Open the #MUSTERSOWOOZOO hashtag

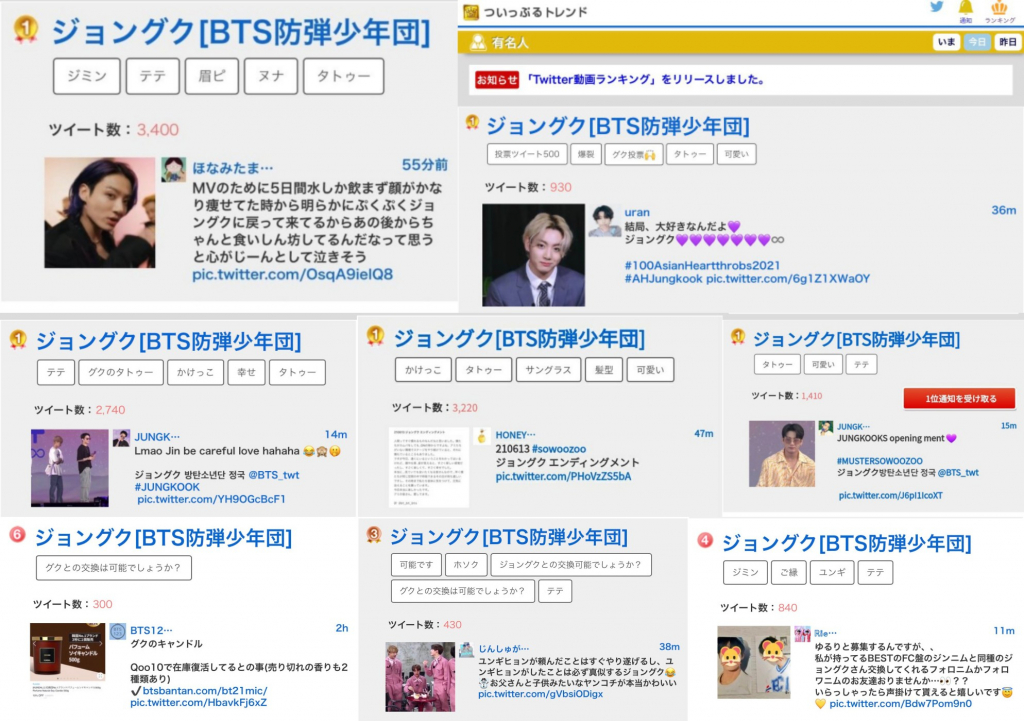(x=880, y=461)
